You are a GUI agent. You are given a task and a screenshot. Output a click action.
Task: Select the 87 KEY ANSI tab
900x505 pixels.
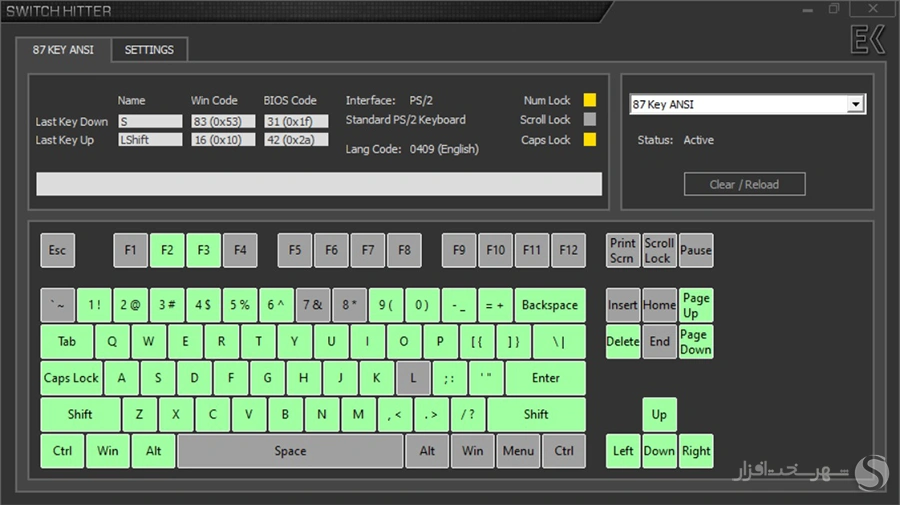coord(63,50)
